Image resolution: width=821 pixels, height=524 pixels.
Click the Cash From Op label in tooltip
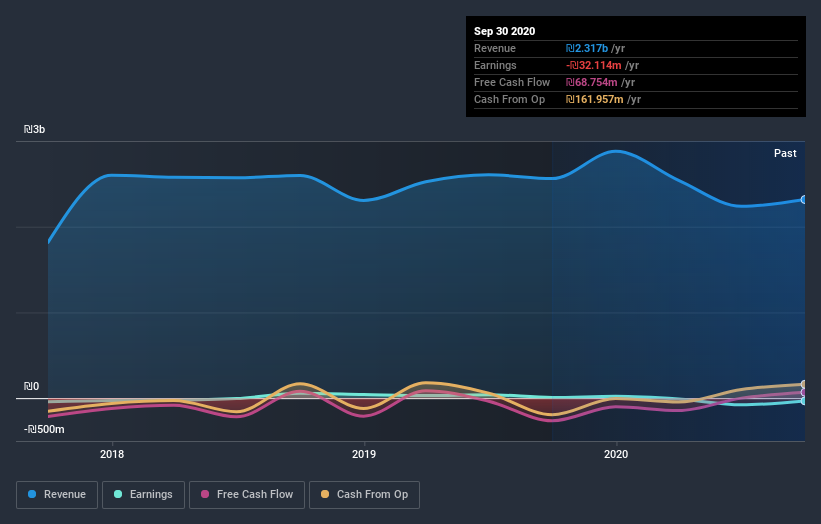tap(509, 99)
